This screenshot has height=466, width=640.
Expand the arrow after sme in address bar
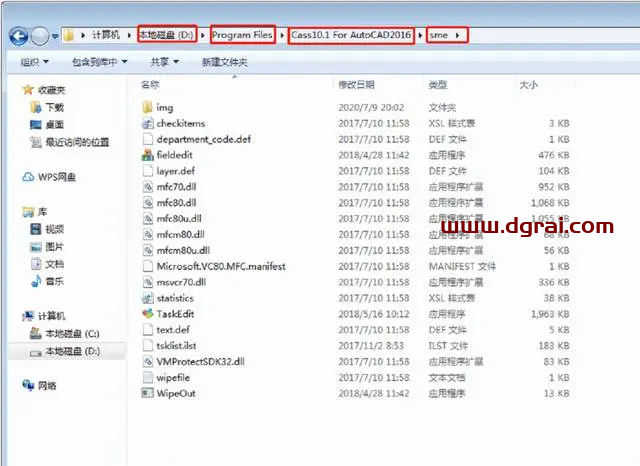pos(458,36)
